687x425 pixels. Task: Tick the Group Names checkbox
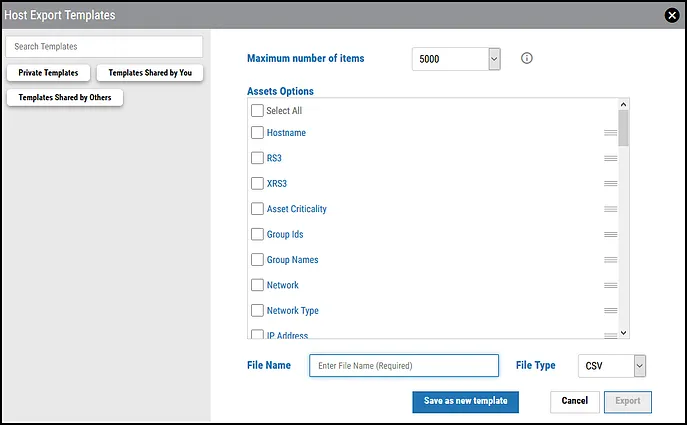pyautogui.click(x=257, y=259)
